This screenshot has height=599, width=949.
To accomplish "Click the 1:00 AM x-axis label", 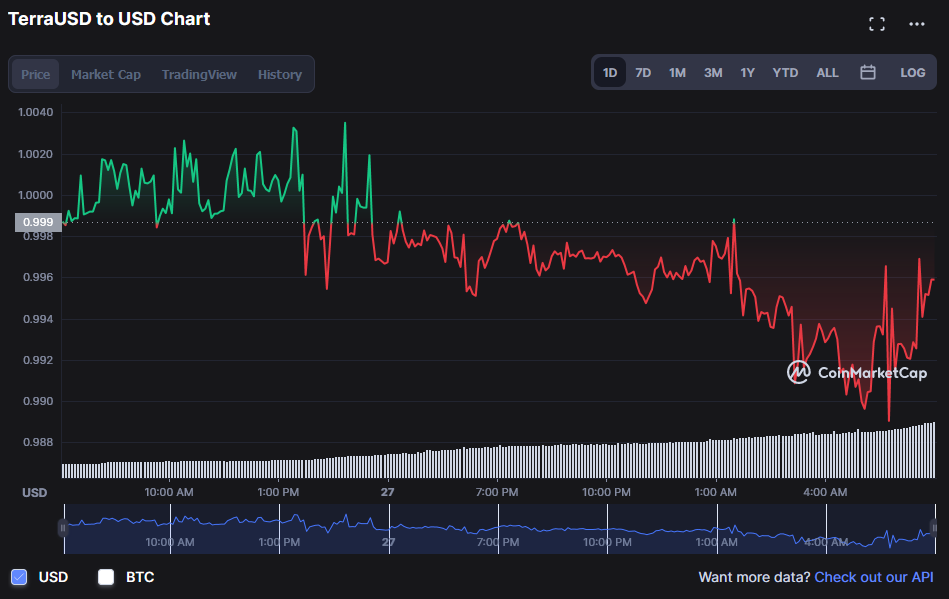I will coord(715,492).
